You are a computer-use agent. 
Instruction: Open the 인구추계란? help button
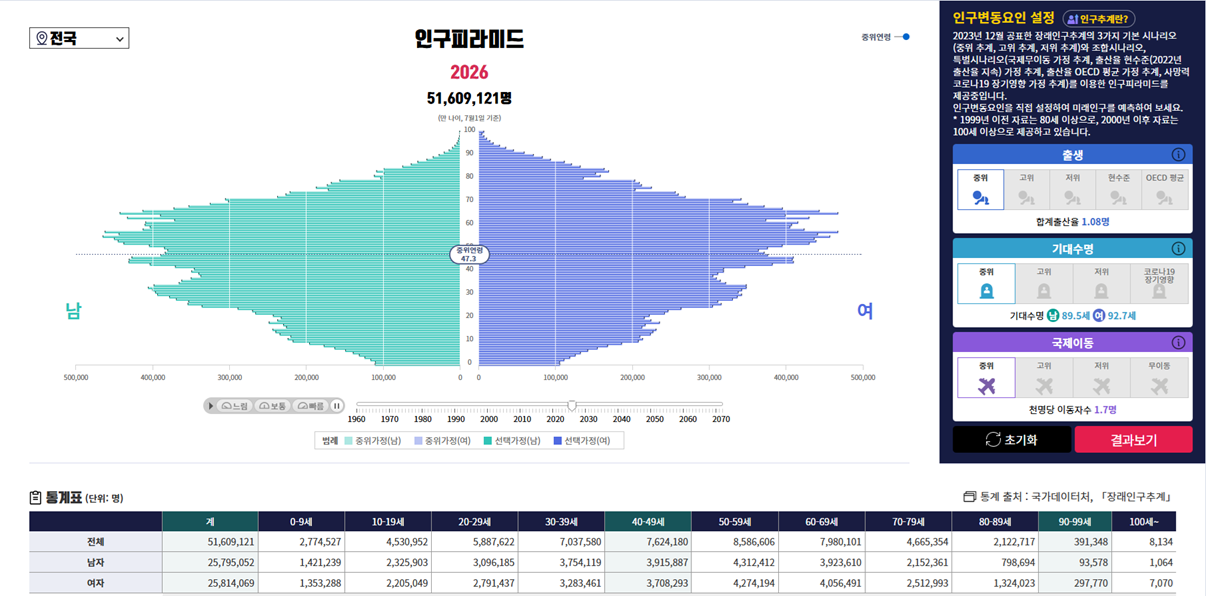click(1098, 18)
